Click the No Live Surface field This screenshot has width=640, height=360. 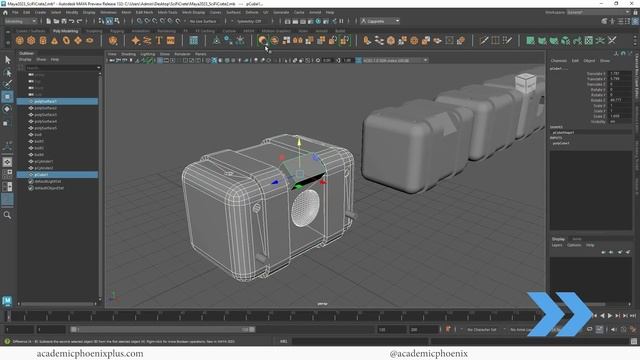pyautogui.click(x=203, y=21)
